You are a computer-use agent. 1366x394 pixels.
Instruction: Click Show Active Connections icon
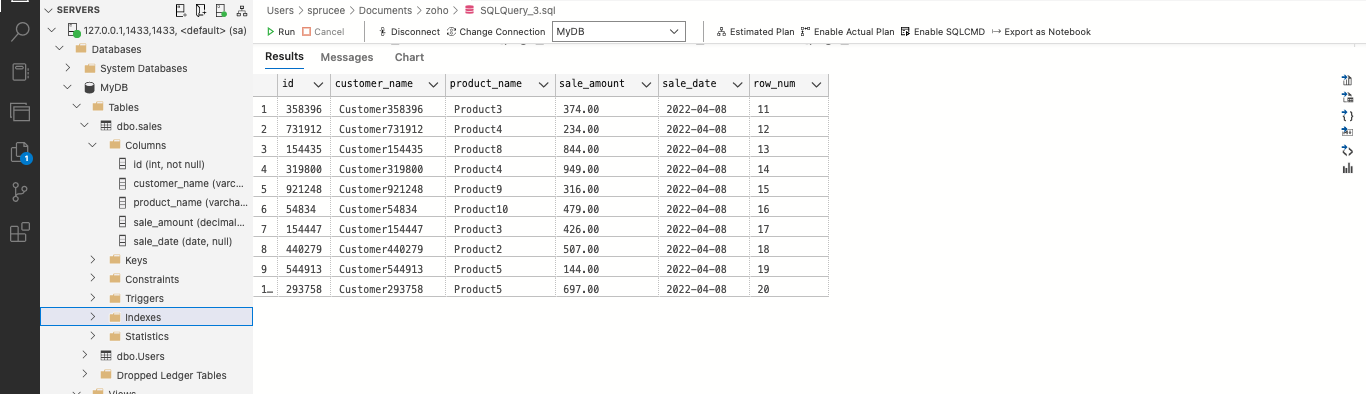point(221,10)
